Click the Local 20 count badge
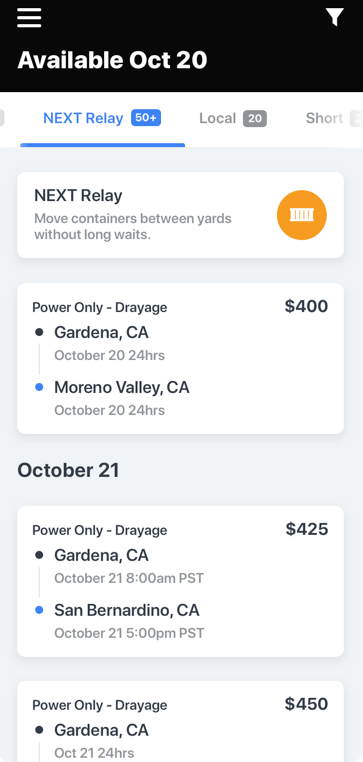This screenshot has width=363, height=762. (255, 119)
